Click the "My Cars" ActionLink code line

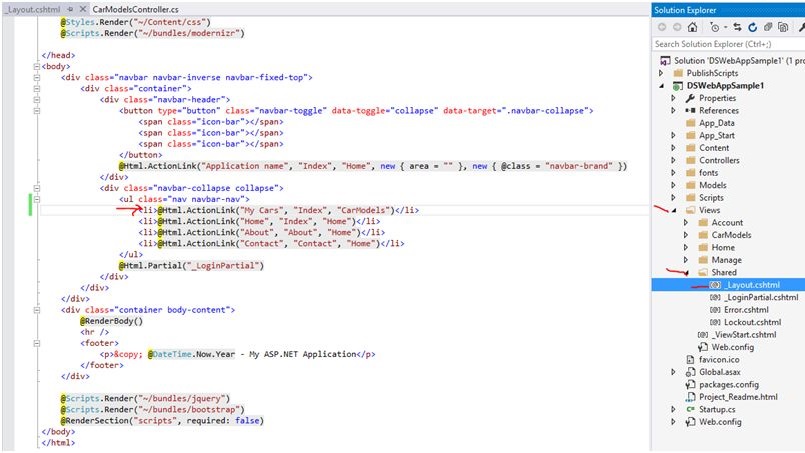[279, 211]
